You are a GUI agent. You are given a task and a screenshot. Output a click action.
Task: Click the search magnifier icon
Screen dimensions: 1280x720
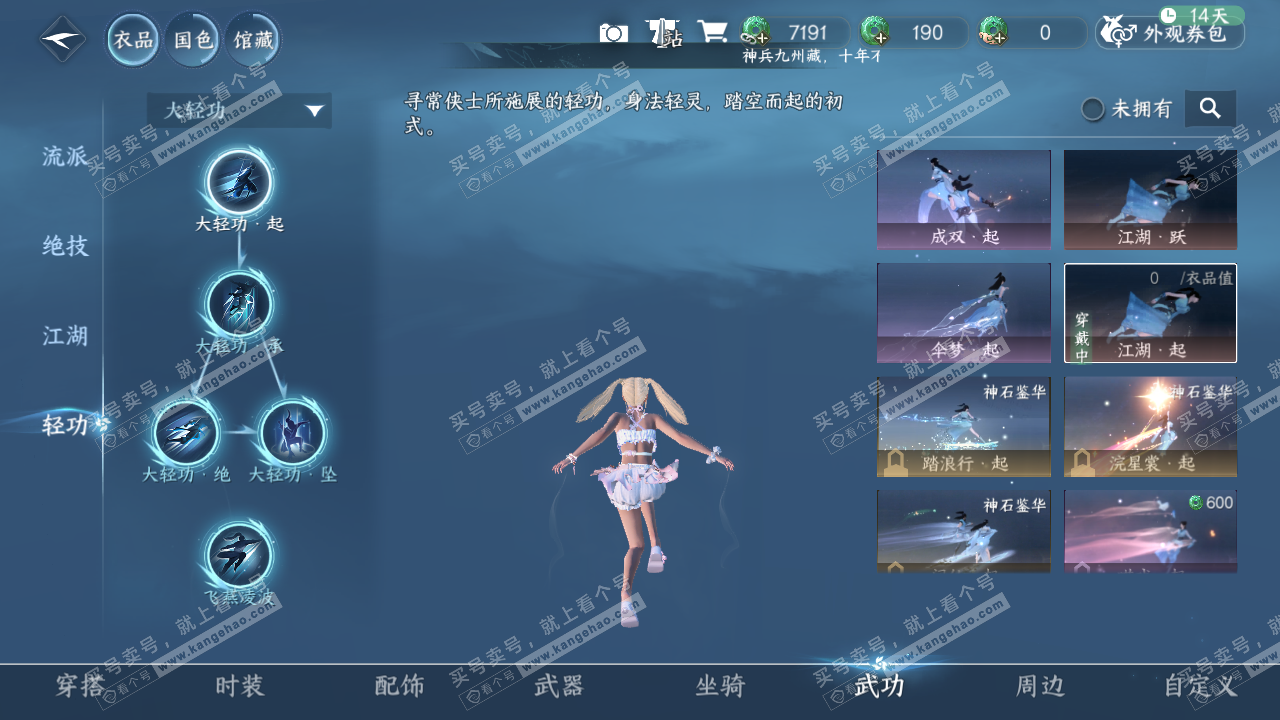pyautogui.click(x=1210, y=108)
